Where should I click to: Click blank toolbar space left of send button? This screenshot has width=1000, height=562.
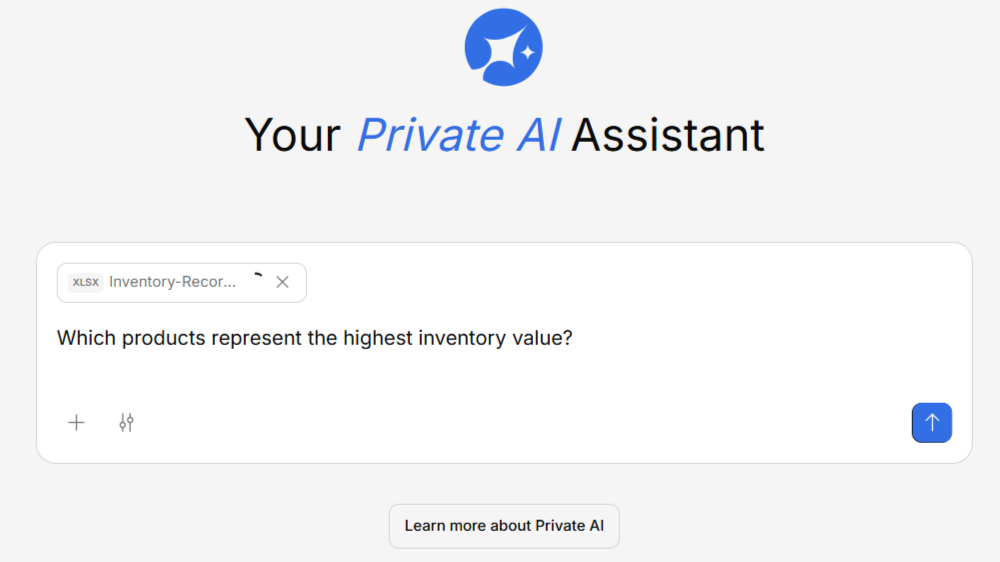(x=600, y=423)
